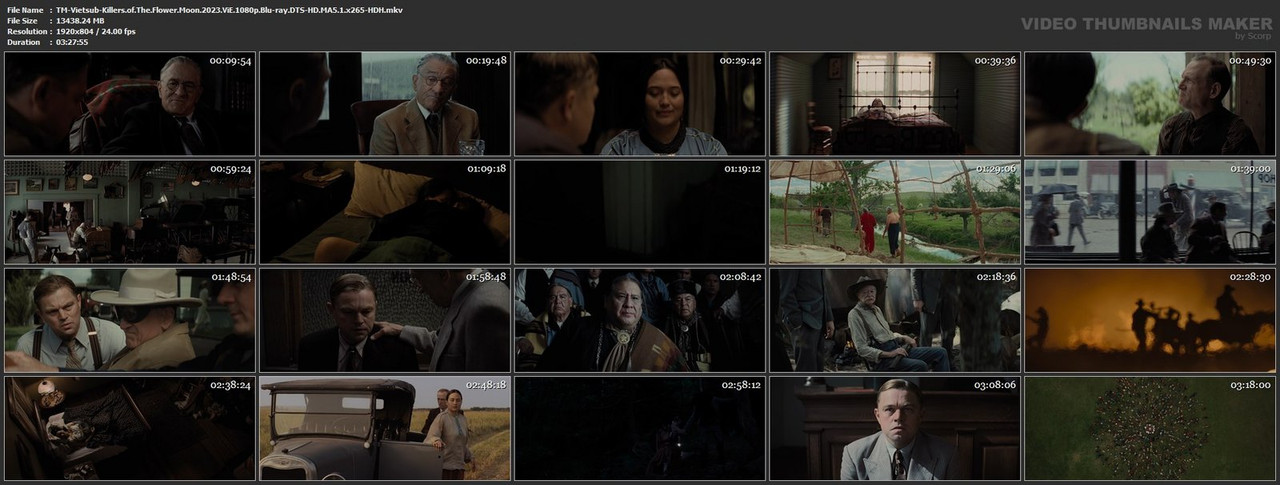Select the dark thumbnail at 02:58:12

[x=640, y=427]
